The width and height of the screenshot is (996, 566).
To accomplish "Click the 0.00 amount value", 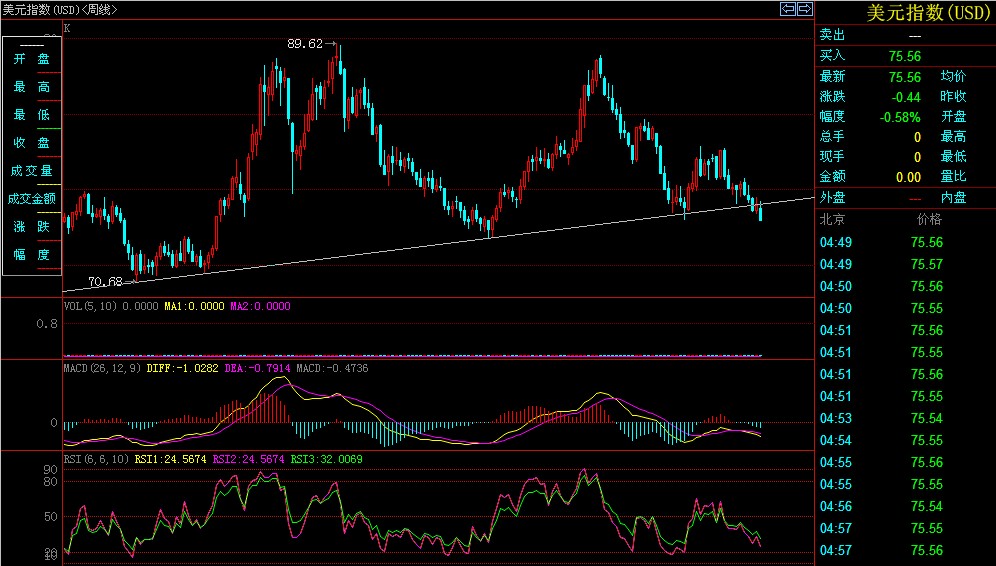I will (908, 177).
